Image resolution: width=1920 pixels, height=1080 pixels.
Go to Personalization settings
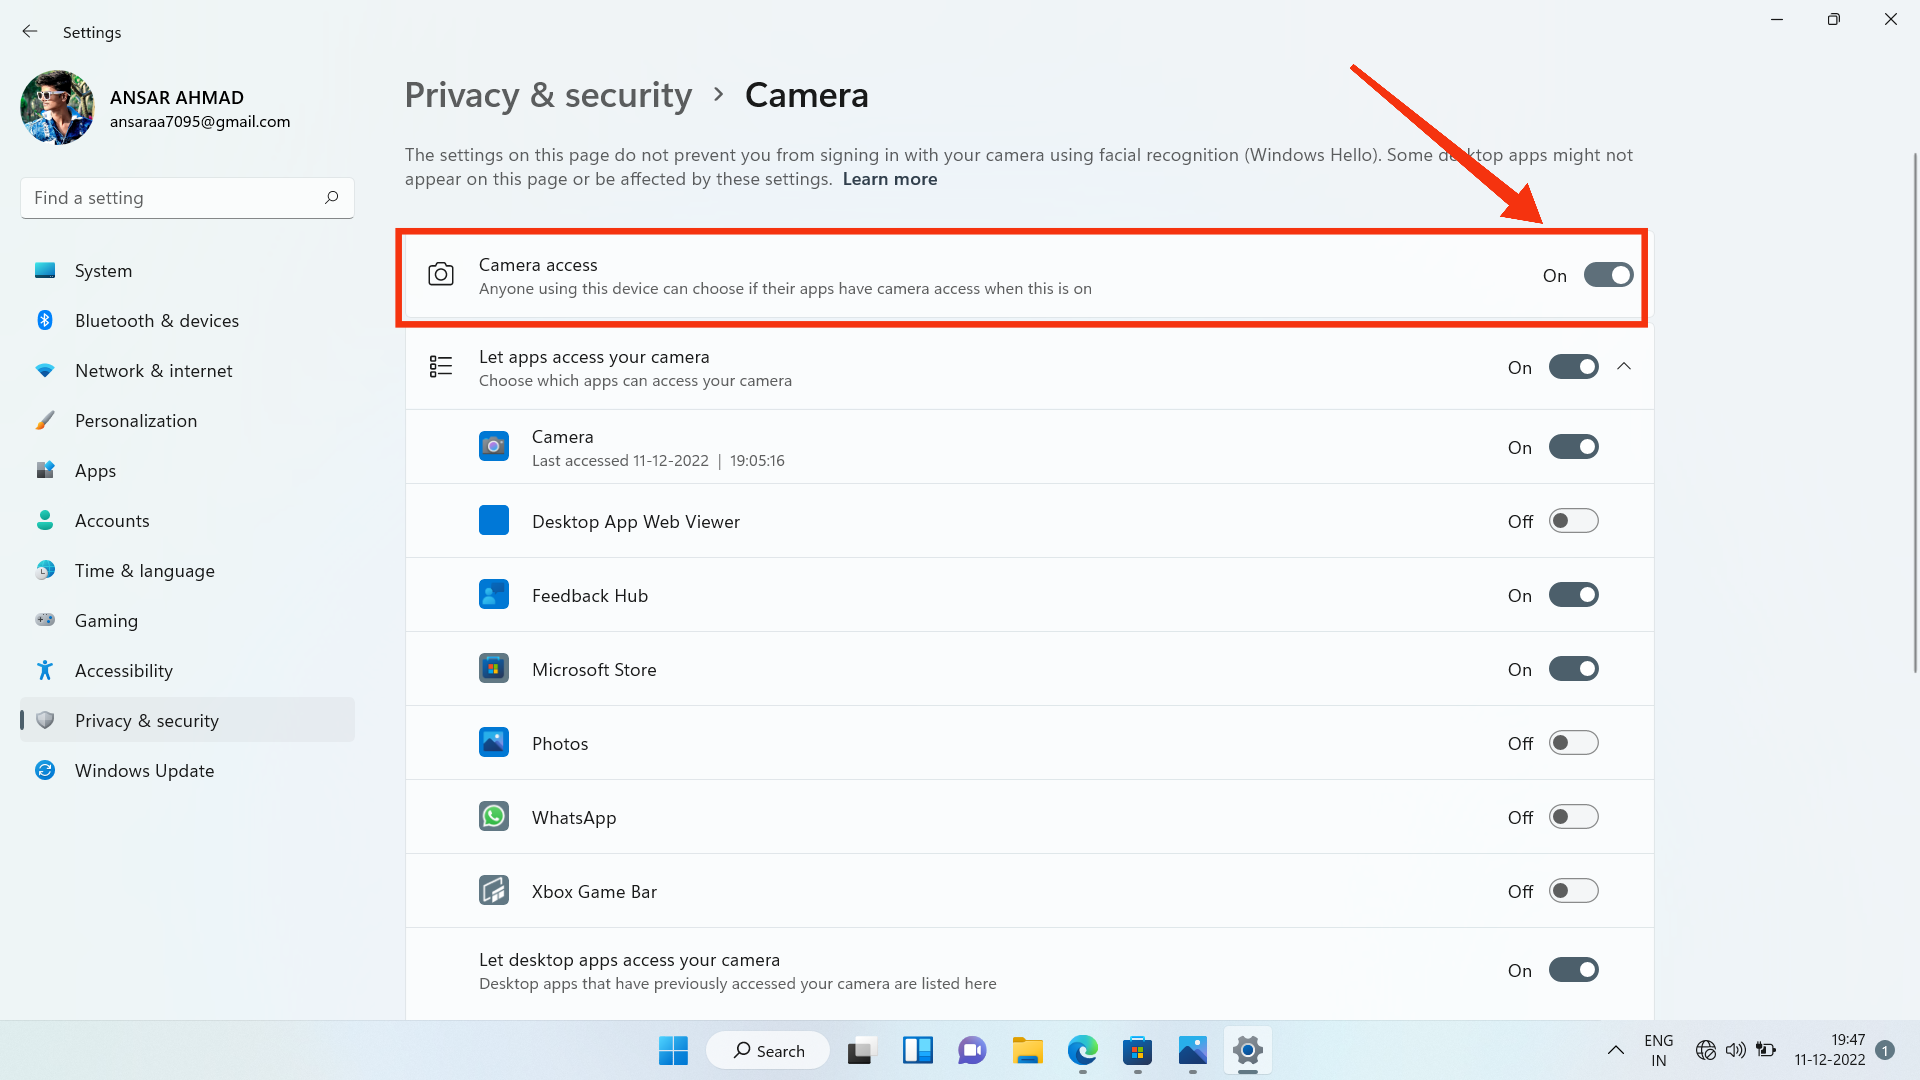135,420
